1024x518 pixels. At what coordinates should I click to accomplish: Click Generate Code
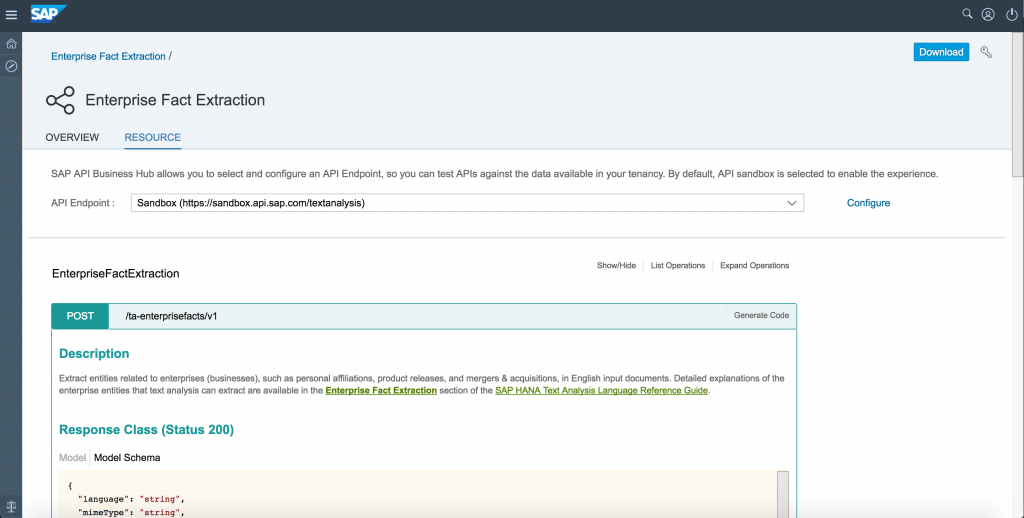pos(761,315)
